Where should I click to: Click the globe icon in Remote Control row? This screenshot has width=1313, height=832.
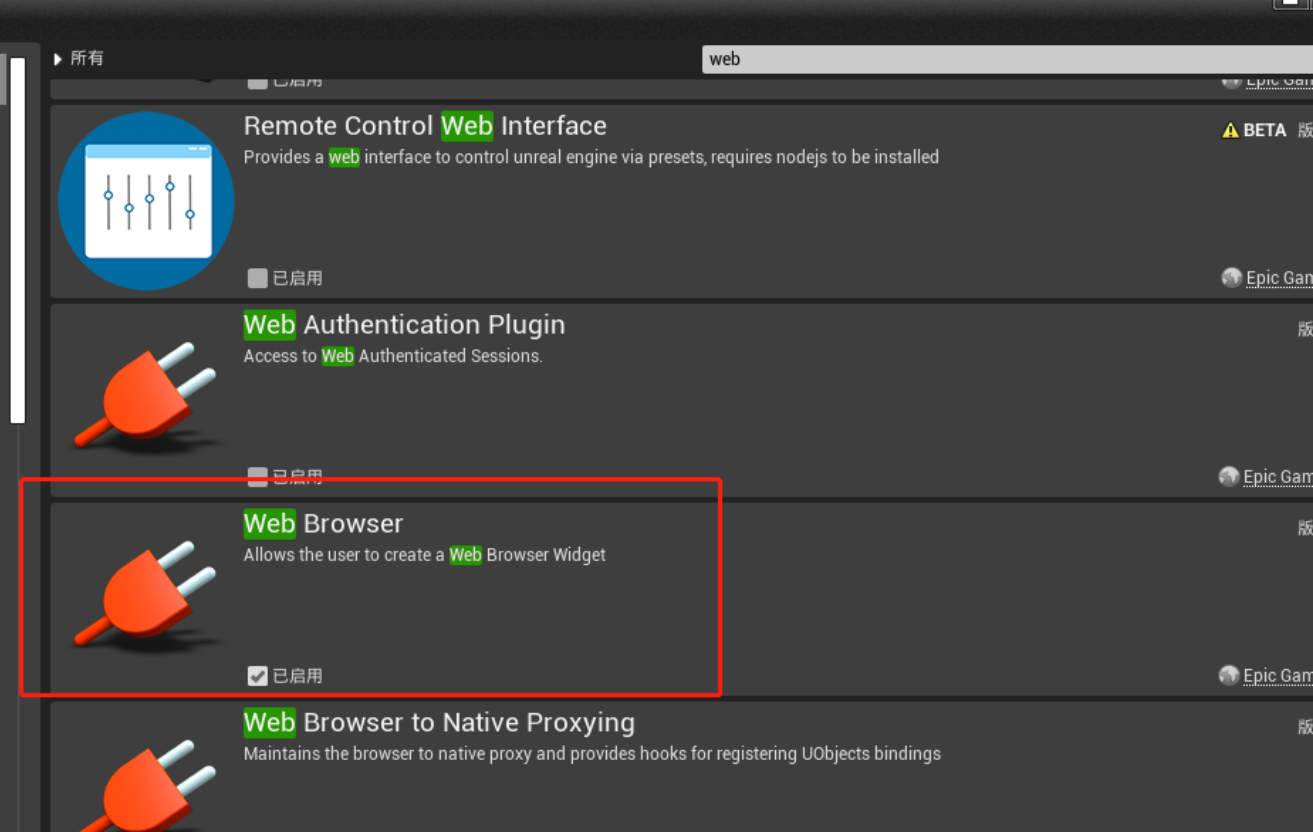[1231, 278]
